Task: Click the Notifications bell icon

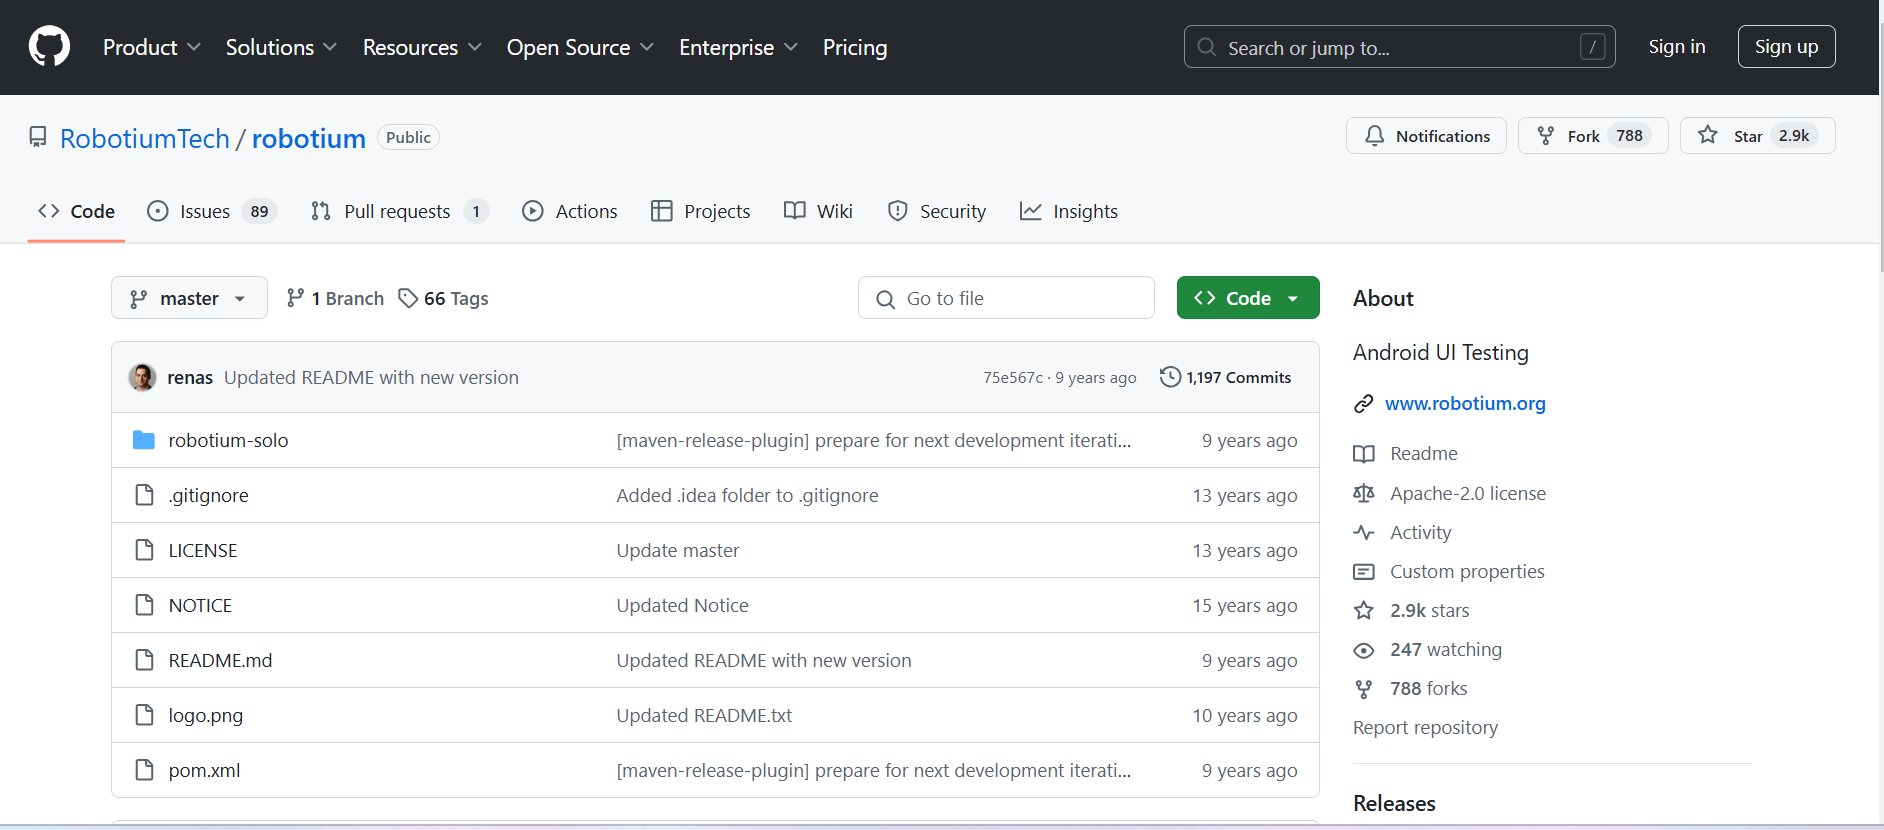Action: pos(1375,136)
